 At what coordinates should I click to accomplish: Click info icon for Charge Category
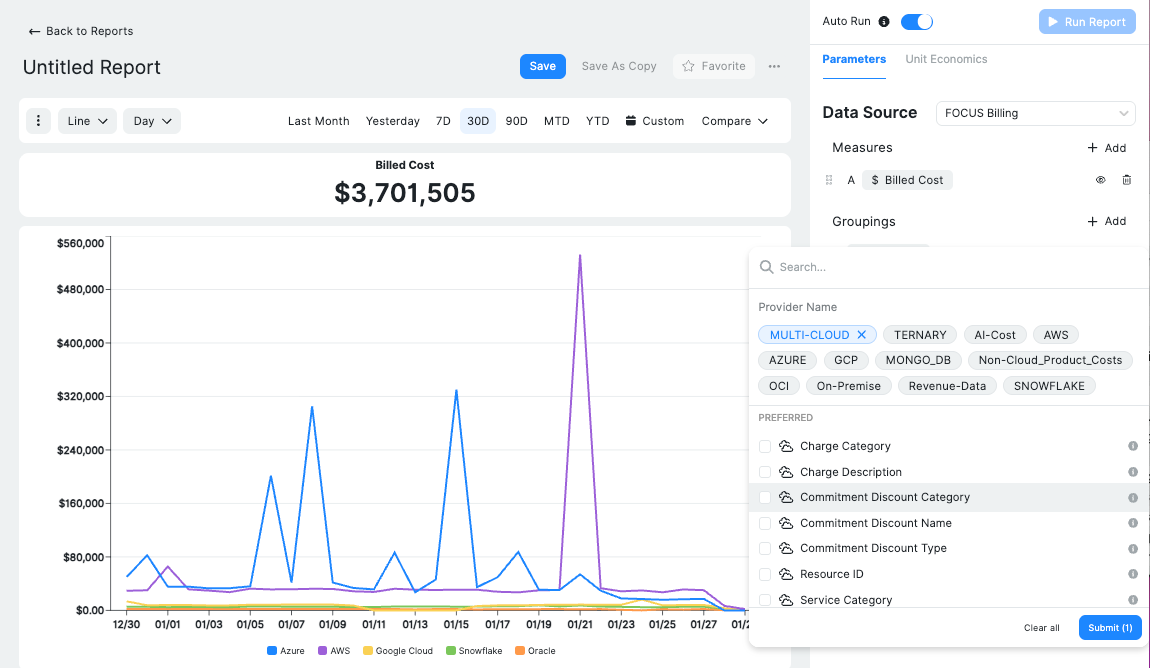(x=1132, y=446)
